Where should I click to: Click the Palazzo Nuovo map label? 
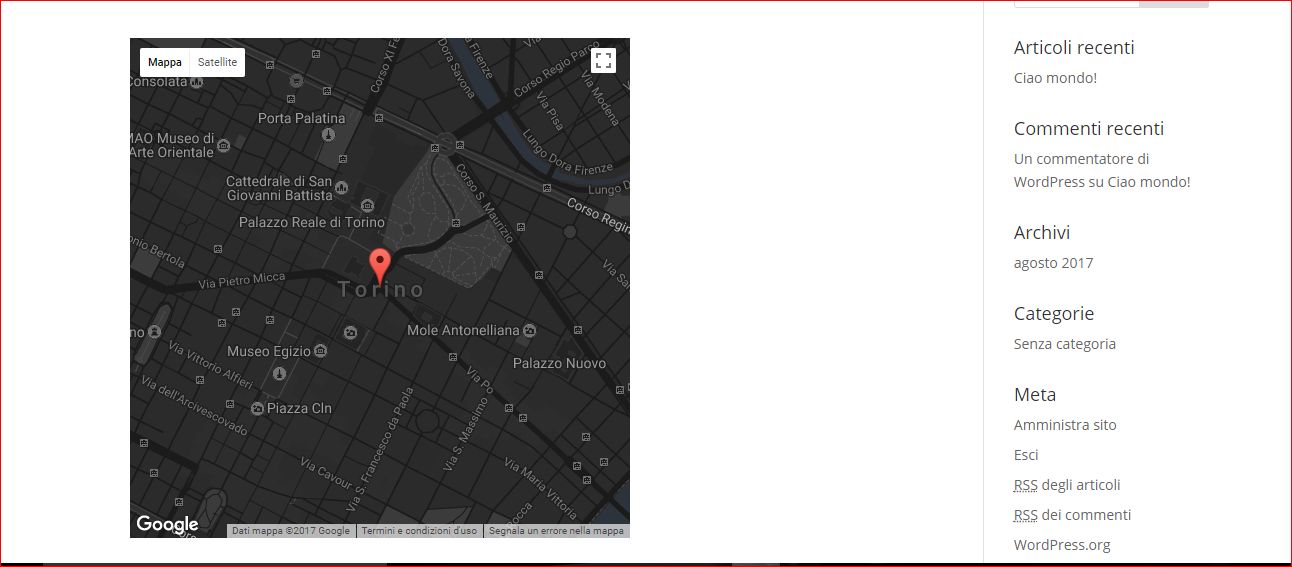[x=559, y=363]
